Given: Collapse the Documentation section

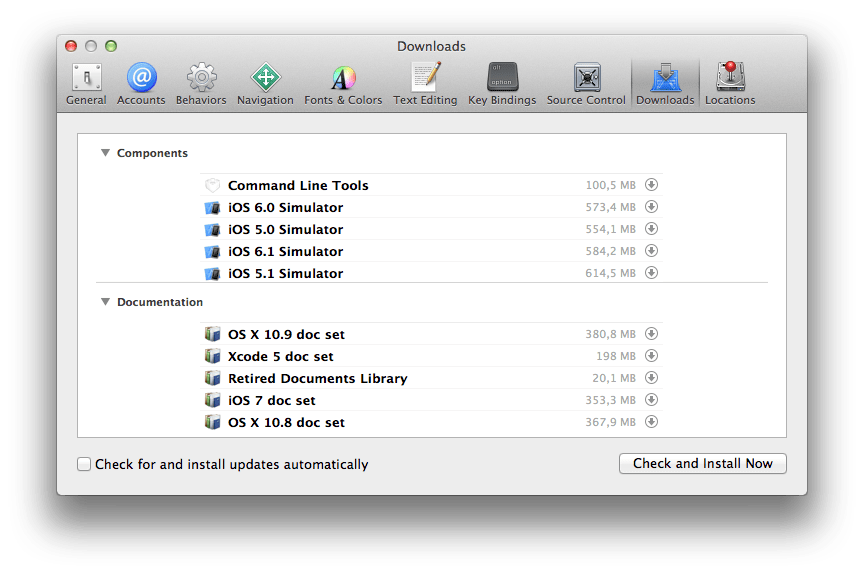Looking at the screenshot, I should point(105,302).
